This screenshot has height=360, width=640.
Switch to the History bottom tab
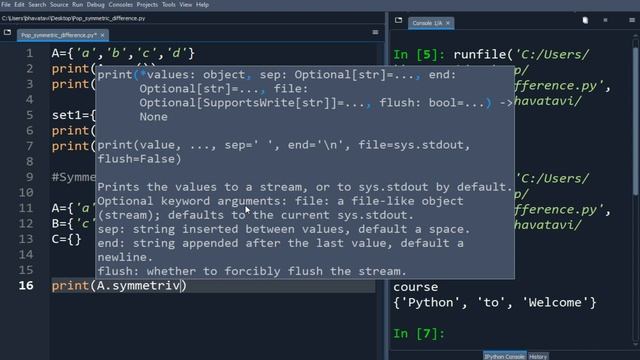(538, 356)
